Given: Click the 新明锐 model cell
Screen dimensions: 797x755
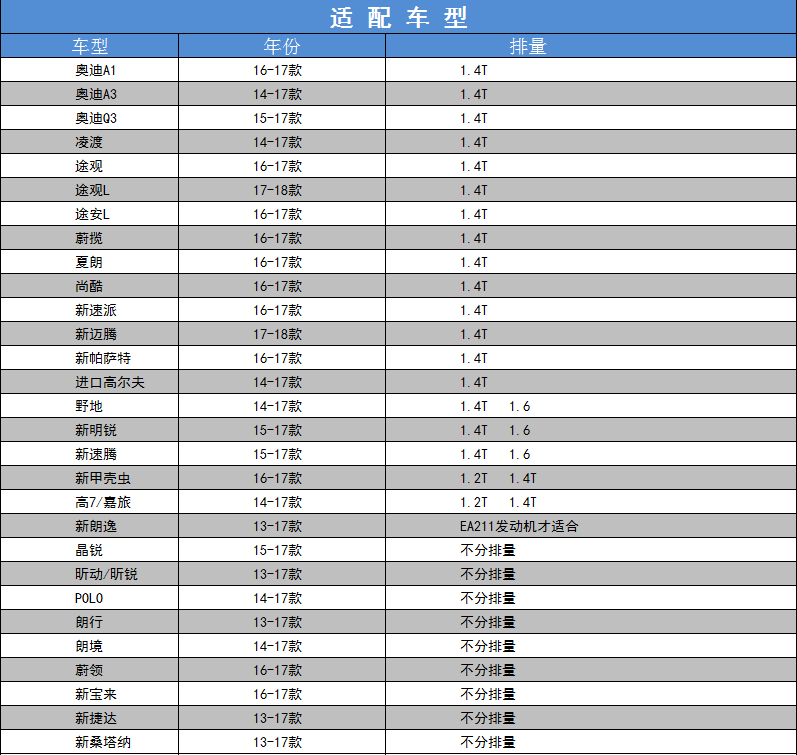Looking at the screenshot, I should (89, 430).
